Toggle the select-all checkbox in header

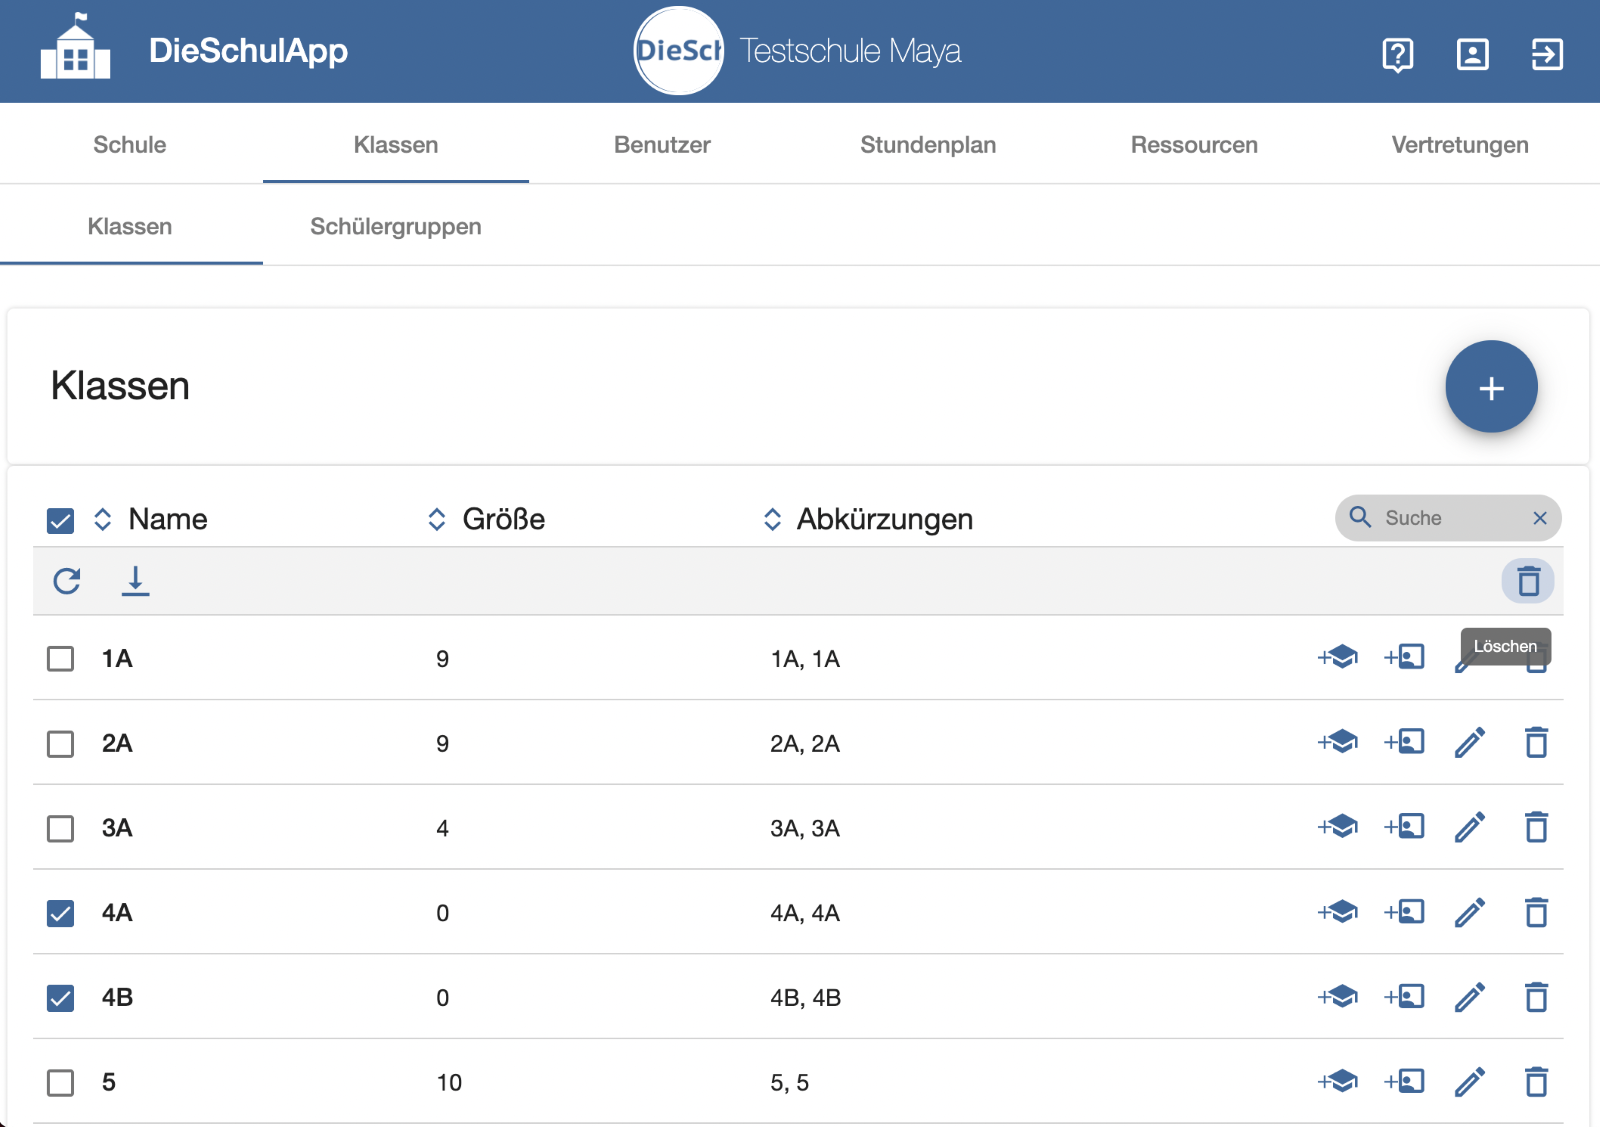61,520
